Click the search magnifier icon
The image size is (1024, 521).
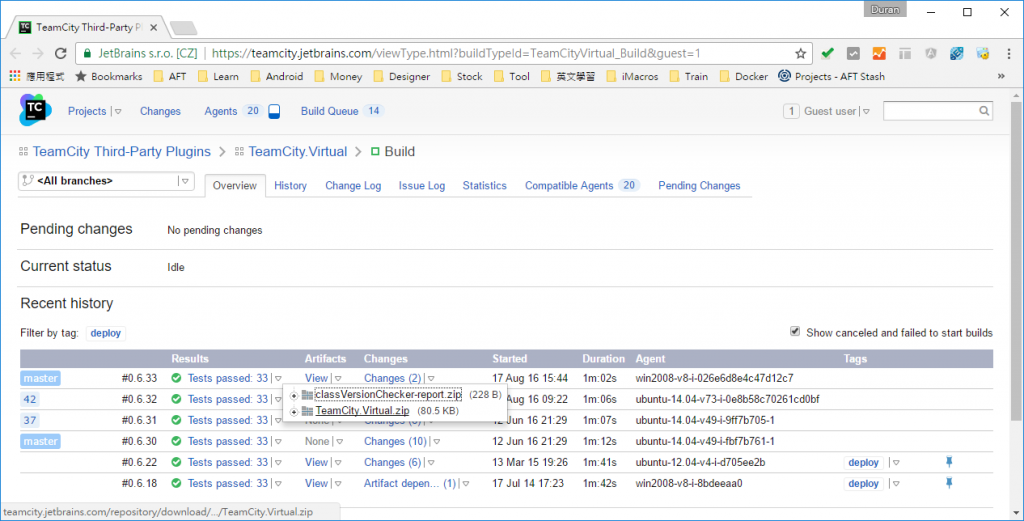(984, 111)
